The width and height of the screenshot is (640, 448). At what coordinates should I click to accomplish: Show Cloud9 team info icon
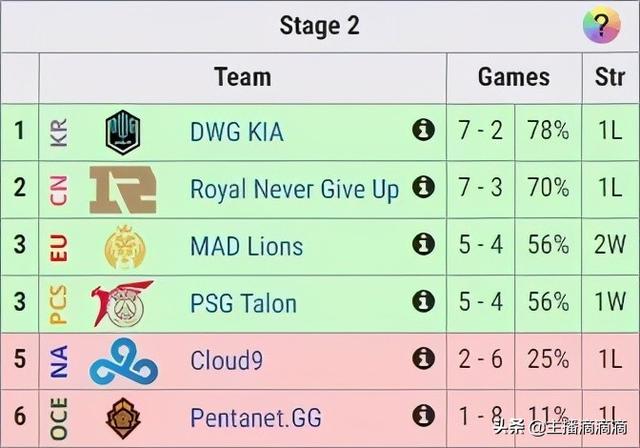pyautogui.click(x=424, y=358)
